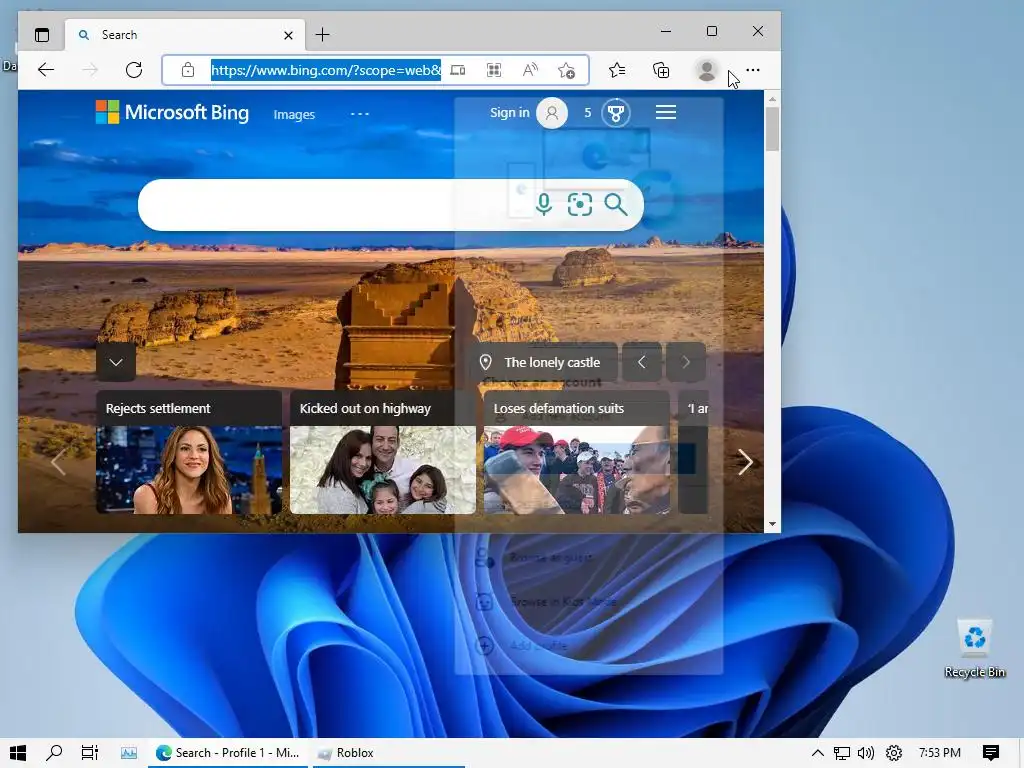Open the tab actions menu icon
The width and height of the screenshot is (1024, 768).
point(42,35)
